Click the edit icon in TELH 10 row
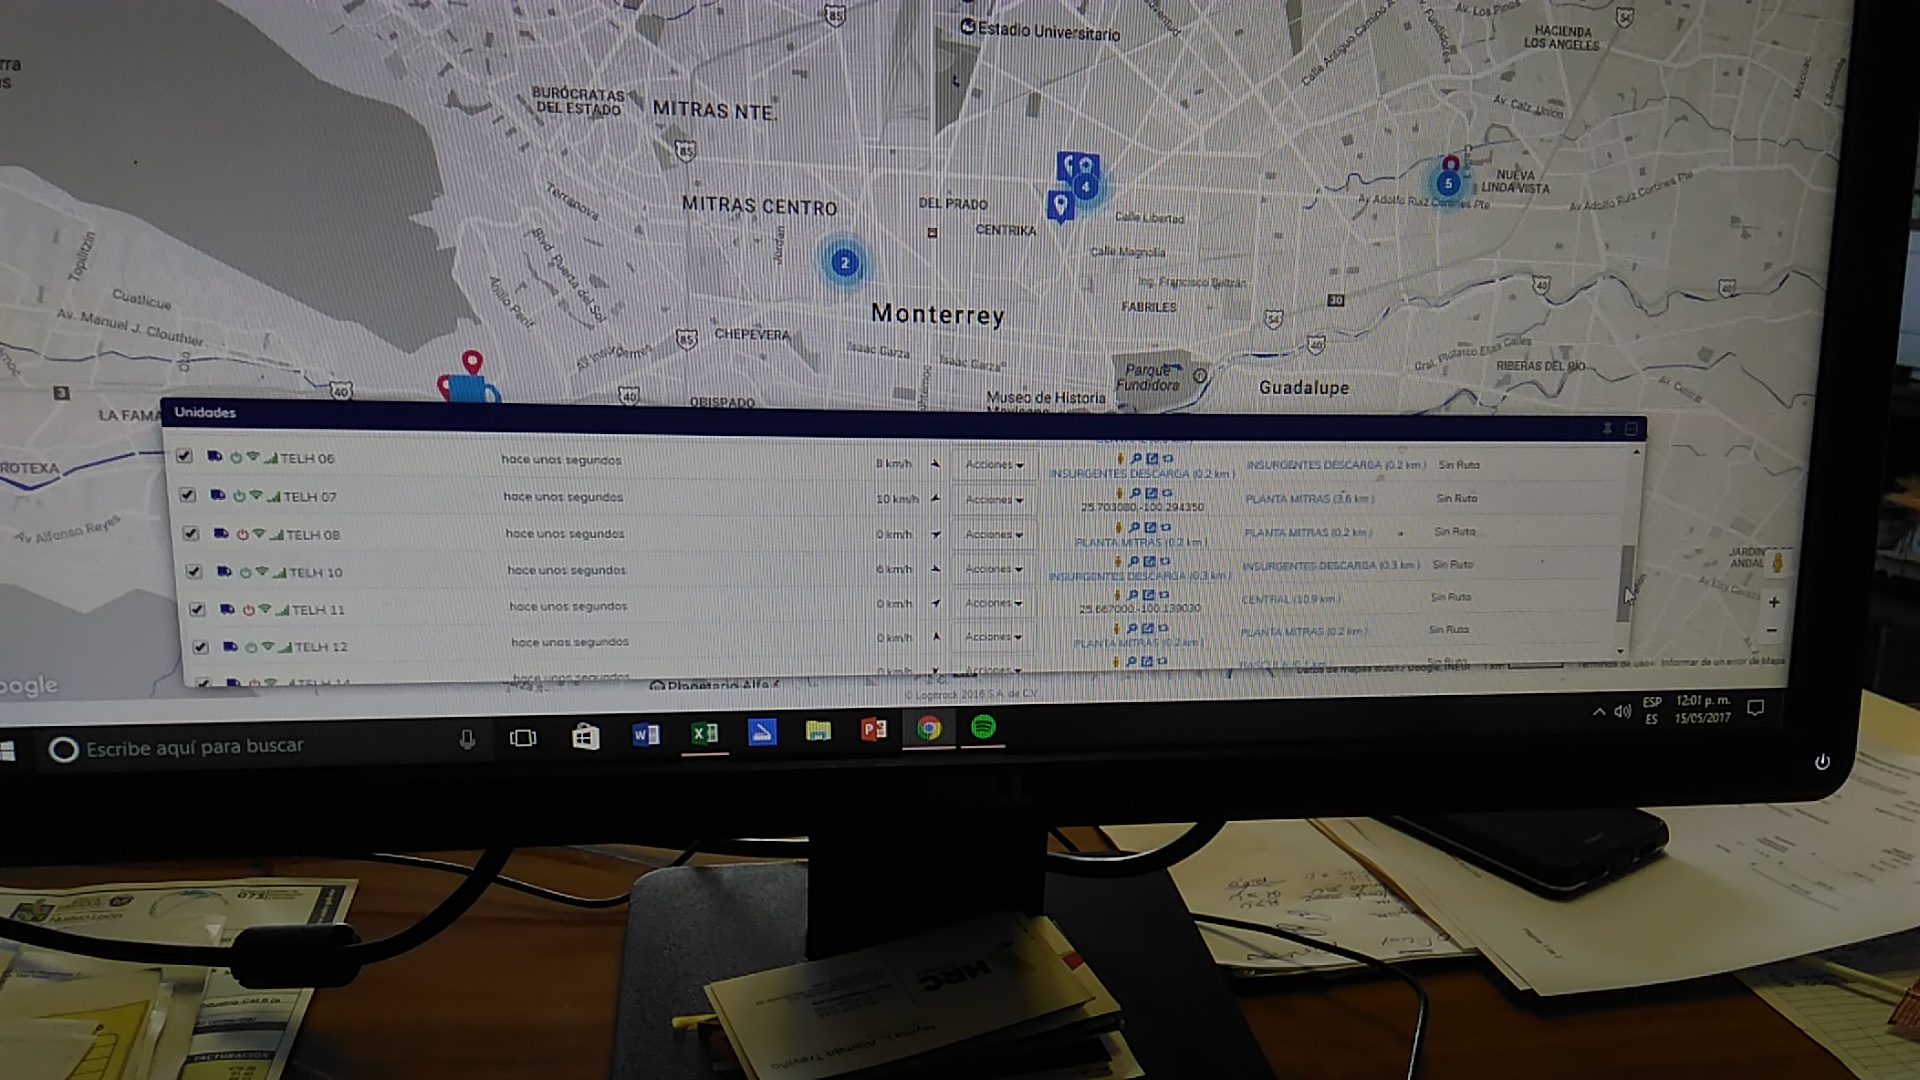Viewport: 1920px width, 1080px height. click(1149, 562)
